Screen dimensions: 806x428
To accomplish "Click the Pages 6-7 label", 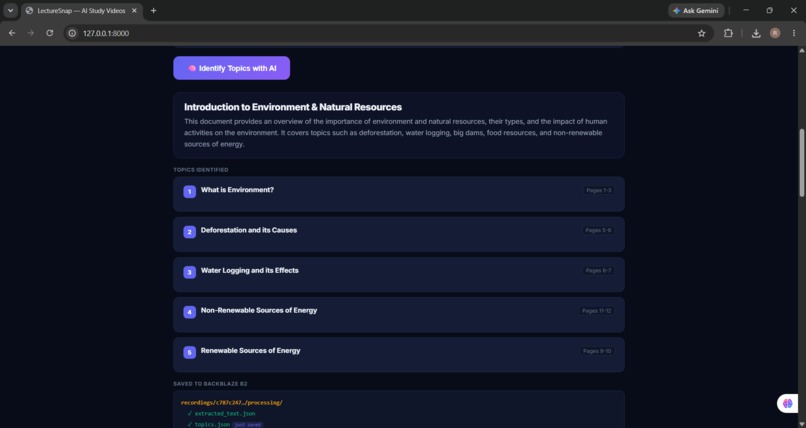I will pos(598,270).
